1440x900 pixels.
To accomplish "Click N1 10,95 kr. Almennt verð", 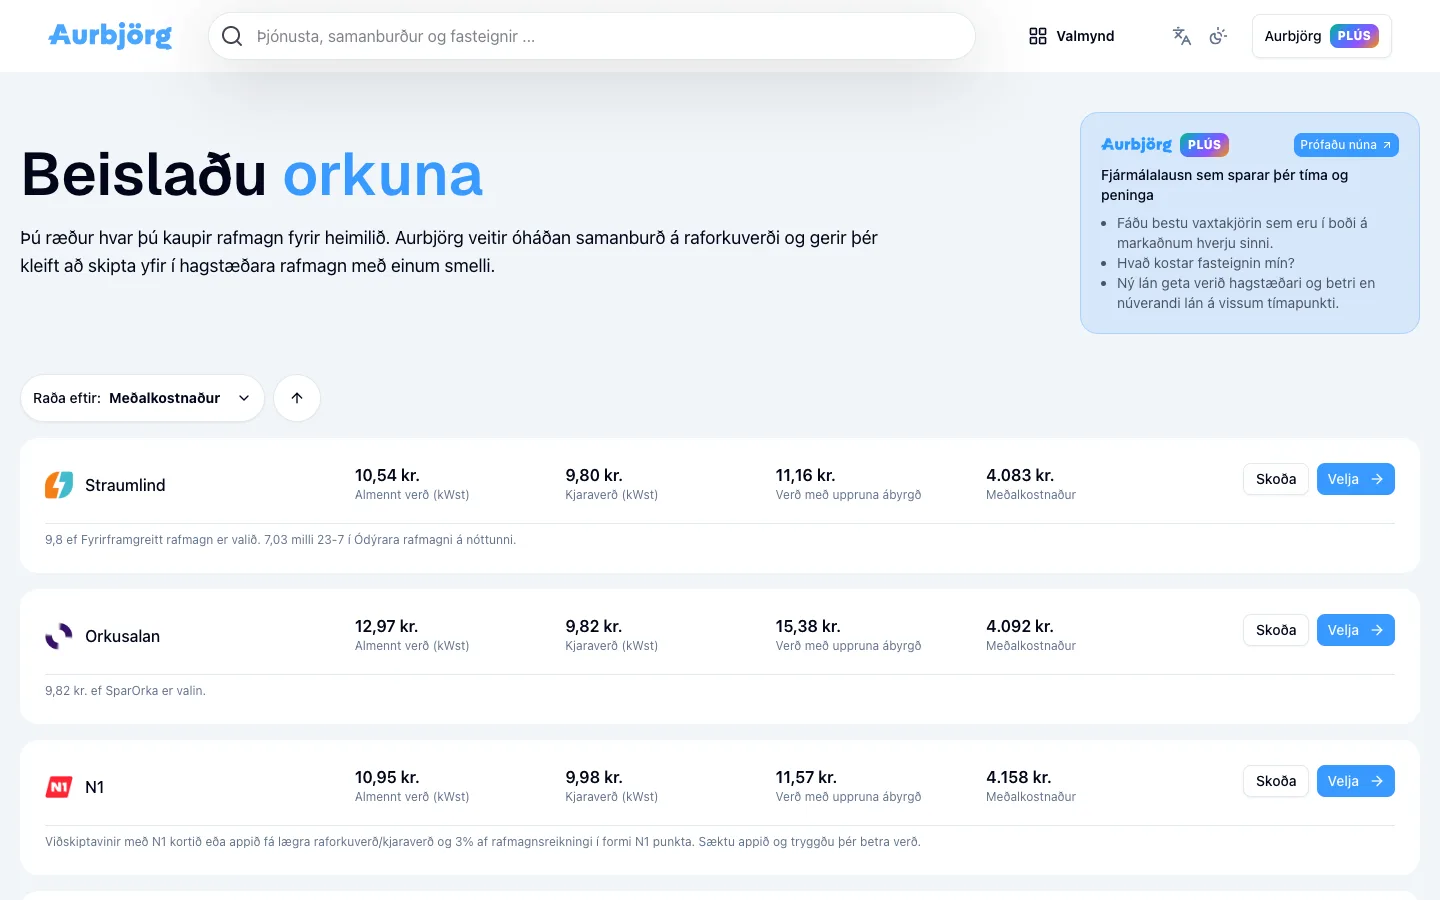I will pyautogui.click(x=412, y=786).
